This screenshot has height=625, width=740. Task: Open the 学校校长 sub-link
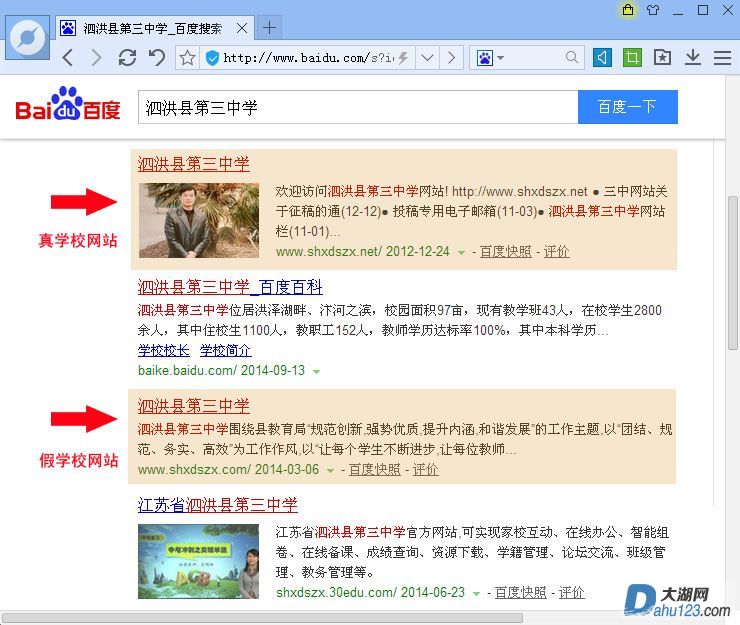pos(163,350)
